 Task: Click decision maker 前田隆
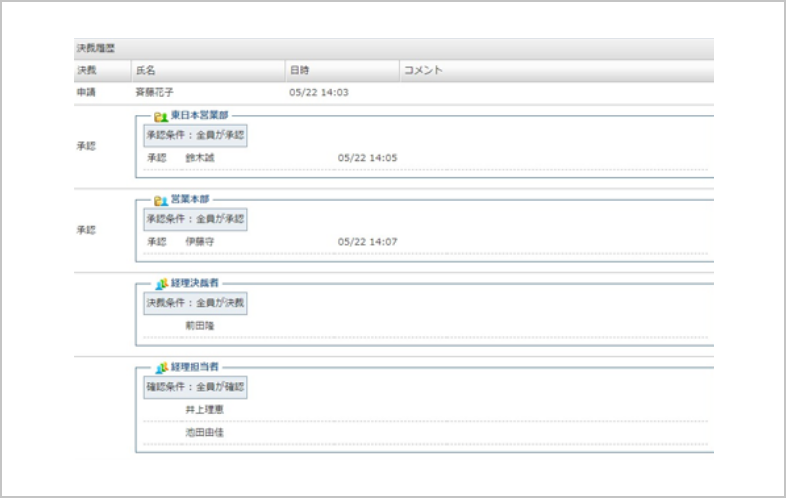200,325
